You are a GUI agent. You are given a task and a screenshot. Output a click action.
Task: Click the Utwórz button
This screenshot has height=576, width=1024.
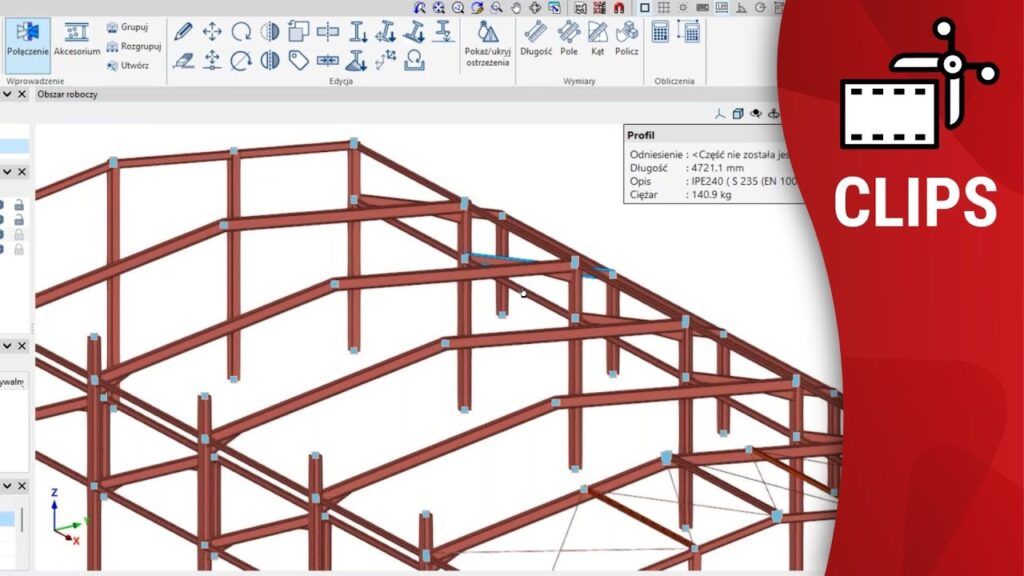pos(128,66)
